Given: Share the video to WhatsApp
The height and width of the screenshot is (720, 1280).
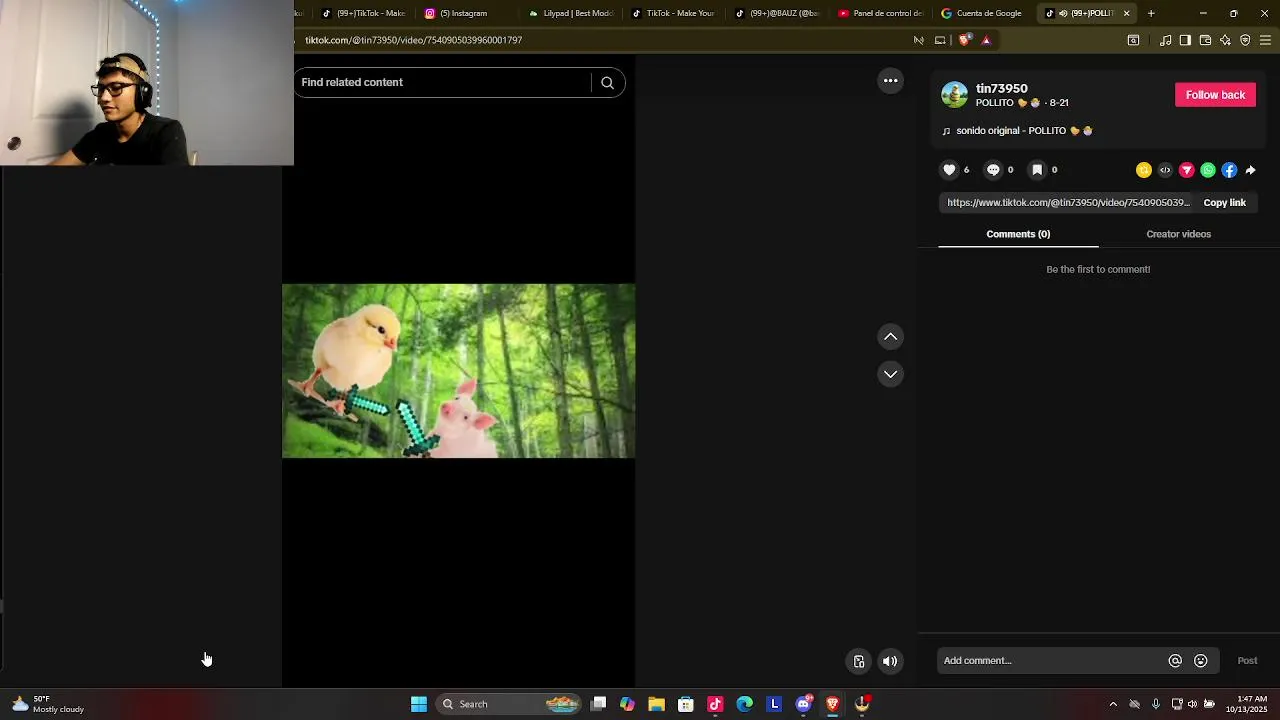Looking at the screenshot, I should tap(1208, 170).
